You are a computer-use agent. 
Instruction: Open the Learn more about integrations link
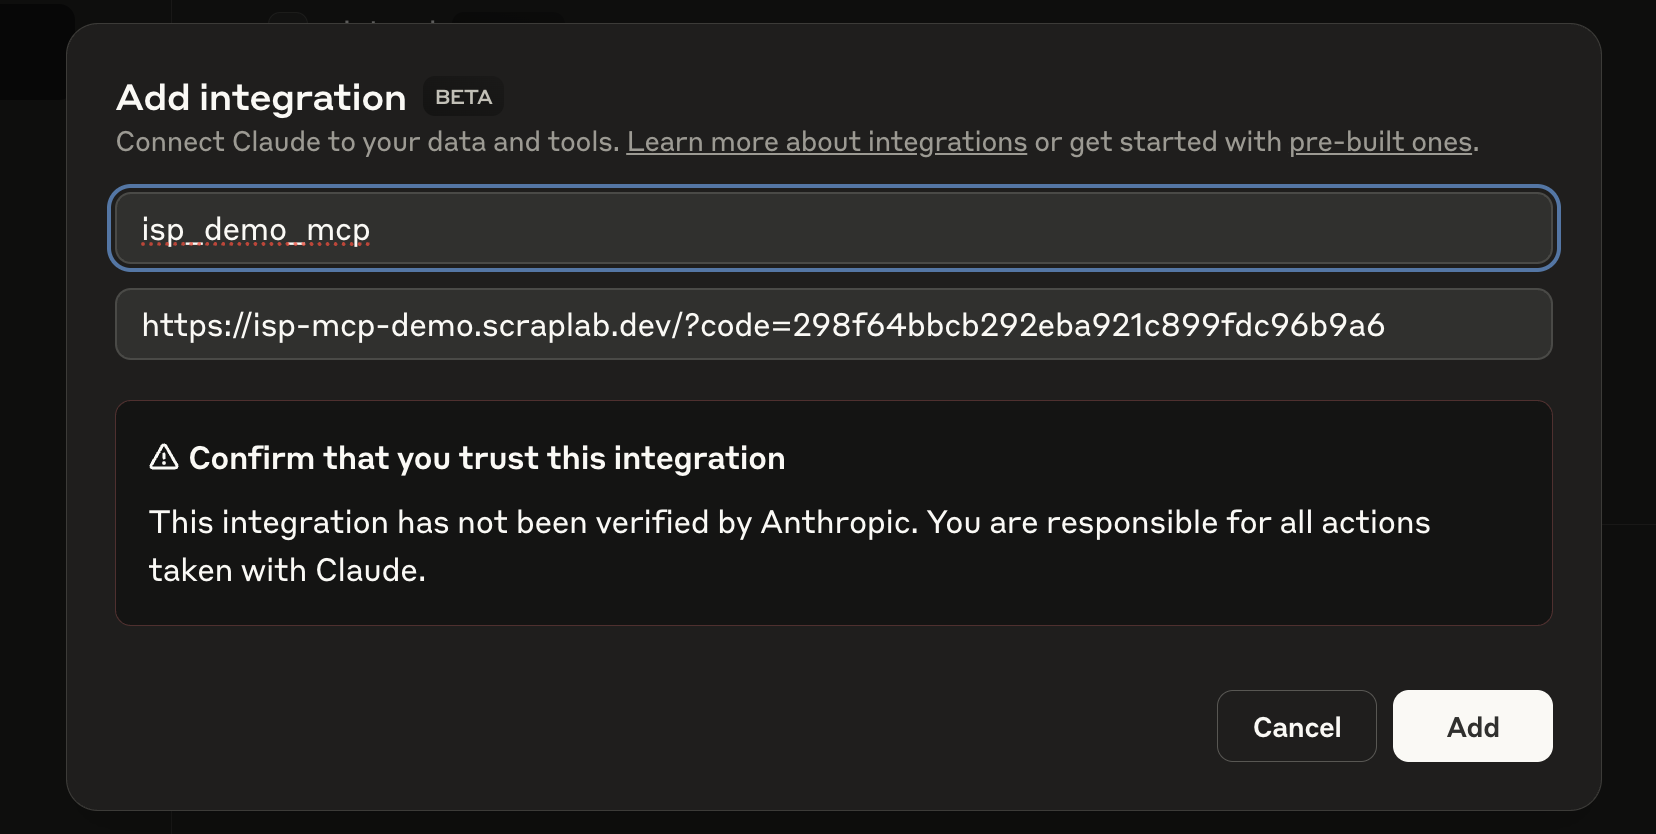tap(826, 141)
